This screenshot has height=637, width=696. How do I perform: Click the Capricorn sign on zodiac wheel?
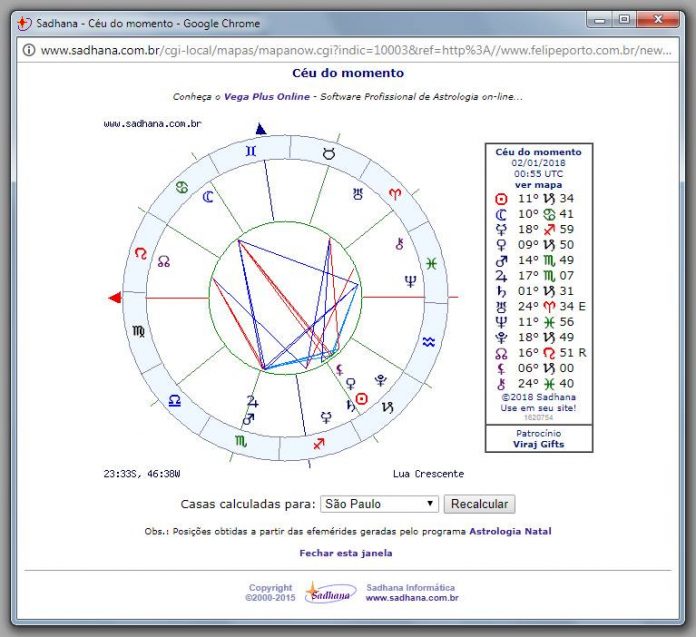[388, 407]
